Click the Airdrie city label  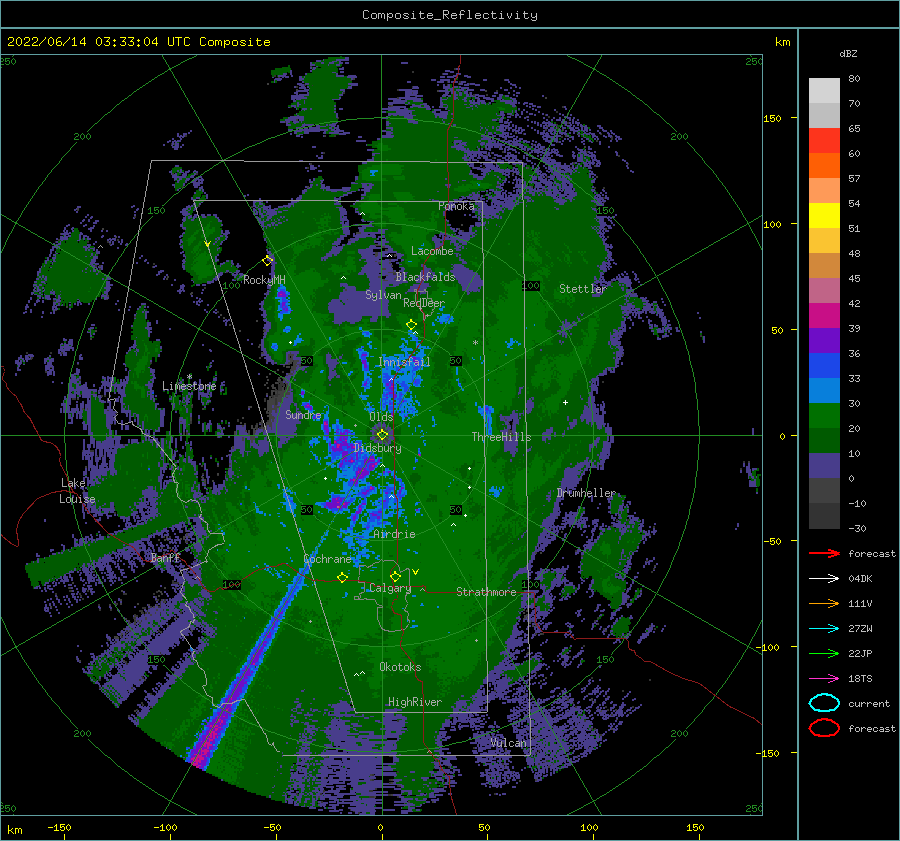click(394, 534)
